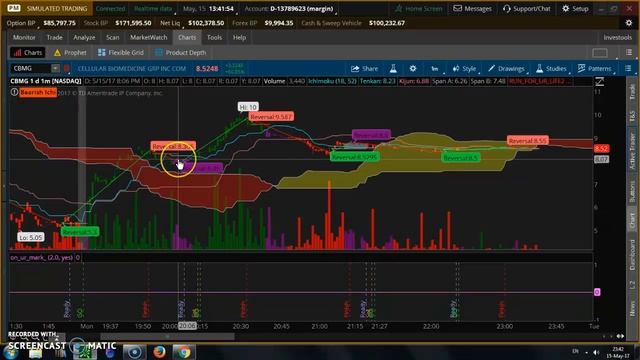Click the CBMG symbol input field
The height and width of the screenshot is (360, 640).
(x=31, y=69)
